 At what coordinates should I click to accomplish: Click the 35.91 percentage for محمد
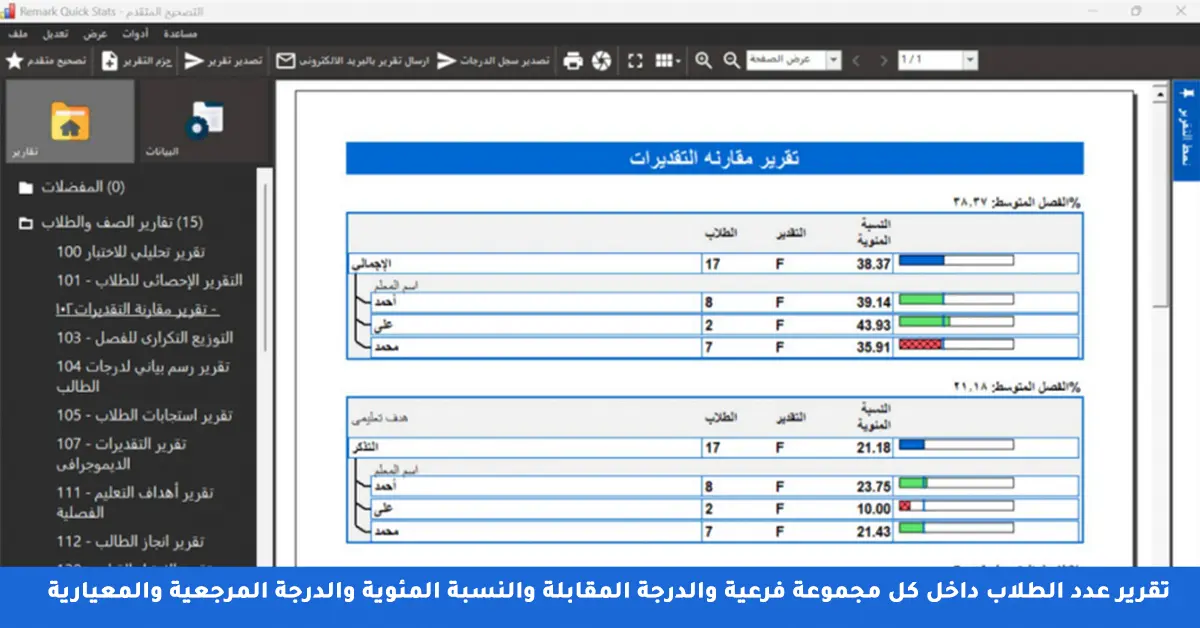click(872, 347)
